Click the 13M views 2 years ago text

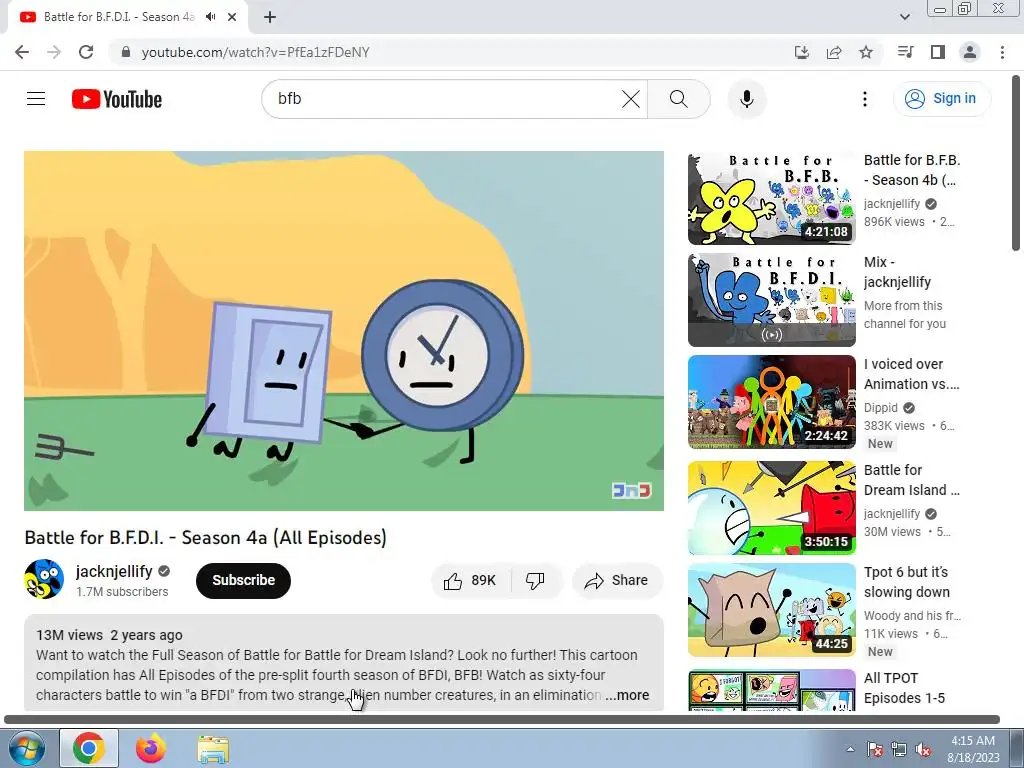[109, 635]
